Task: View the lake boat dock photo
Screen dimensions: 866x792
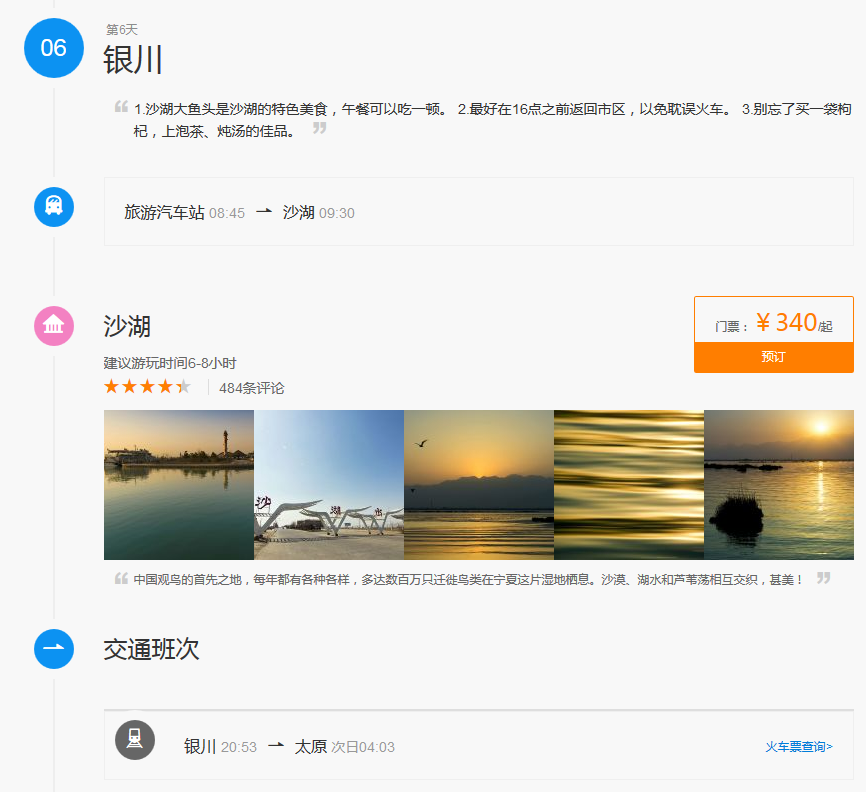Action: pyautogui.click(x=179, y=484)
